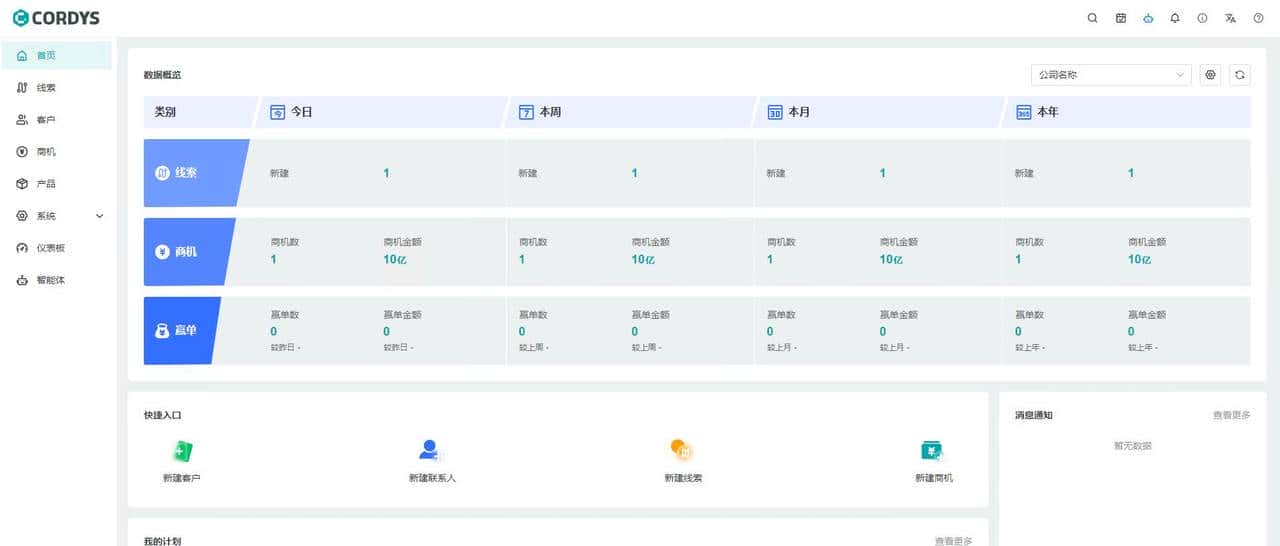
Task: Click the 新建联系人 quick entry label
Action: (432, 478)
